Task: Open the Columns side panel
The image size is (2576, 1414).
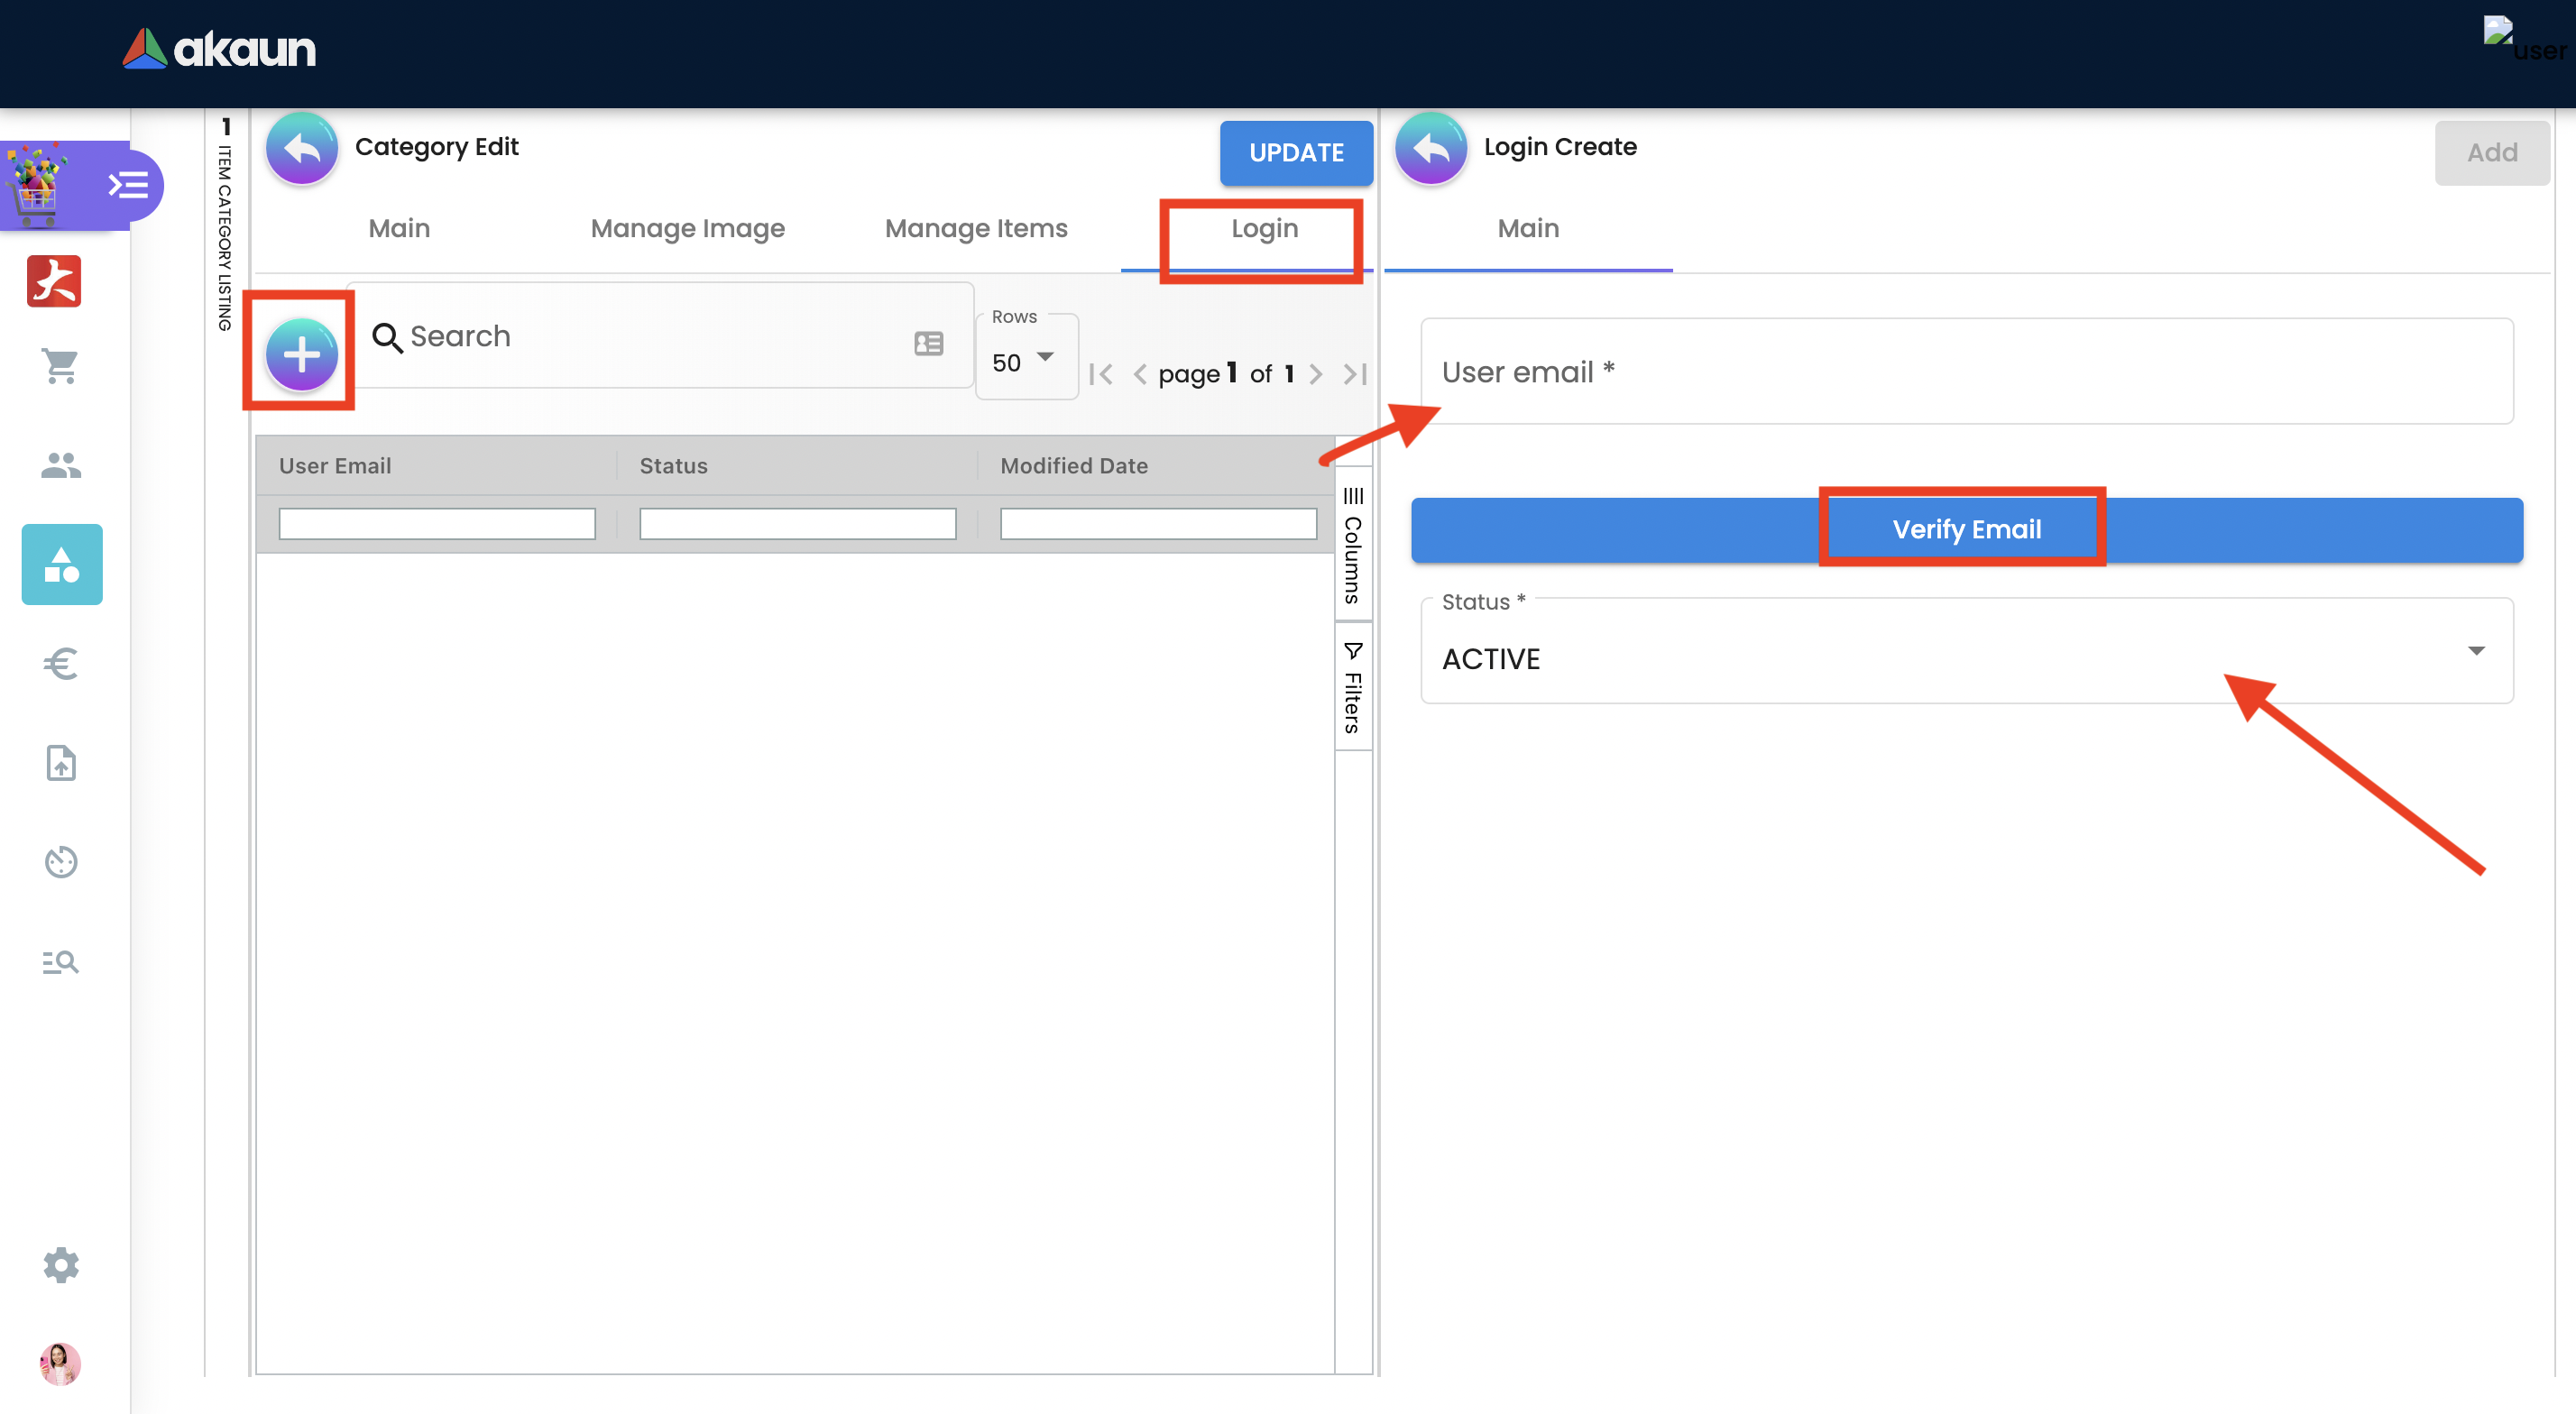Action: pos(1352,545)
